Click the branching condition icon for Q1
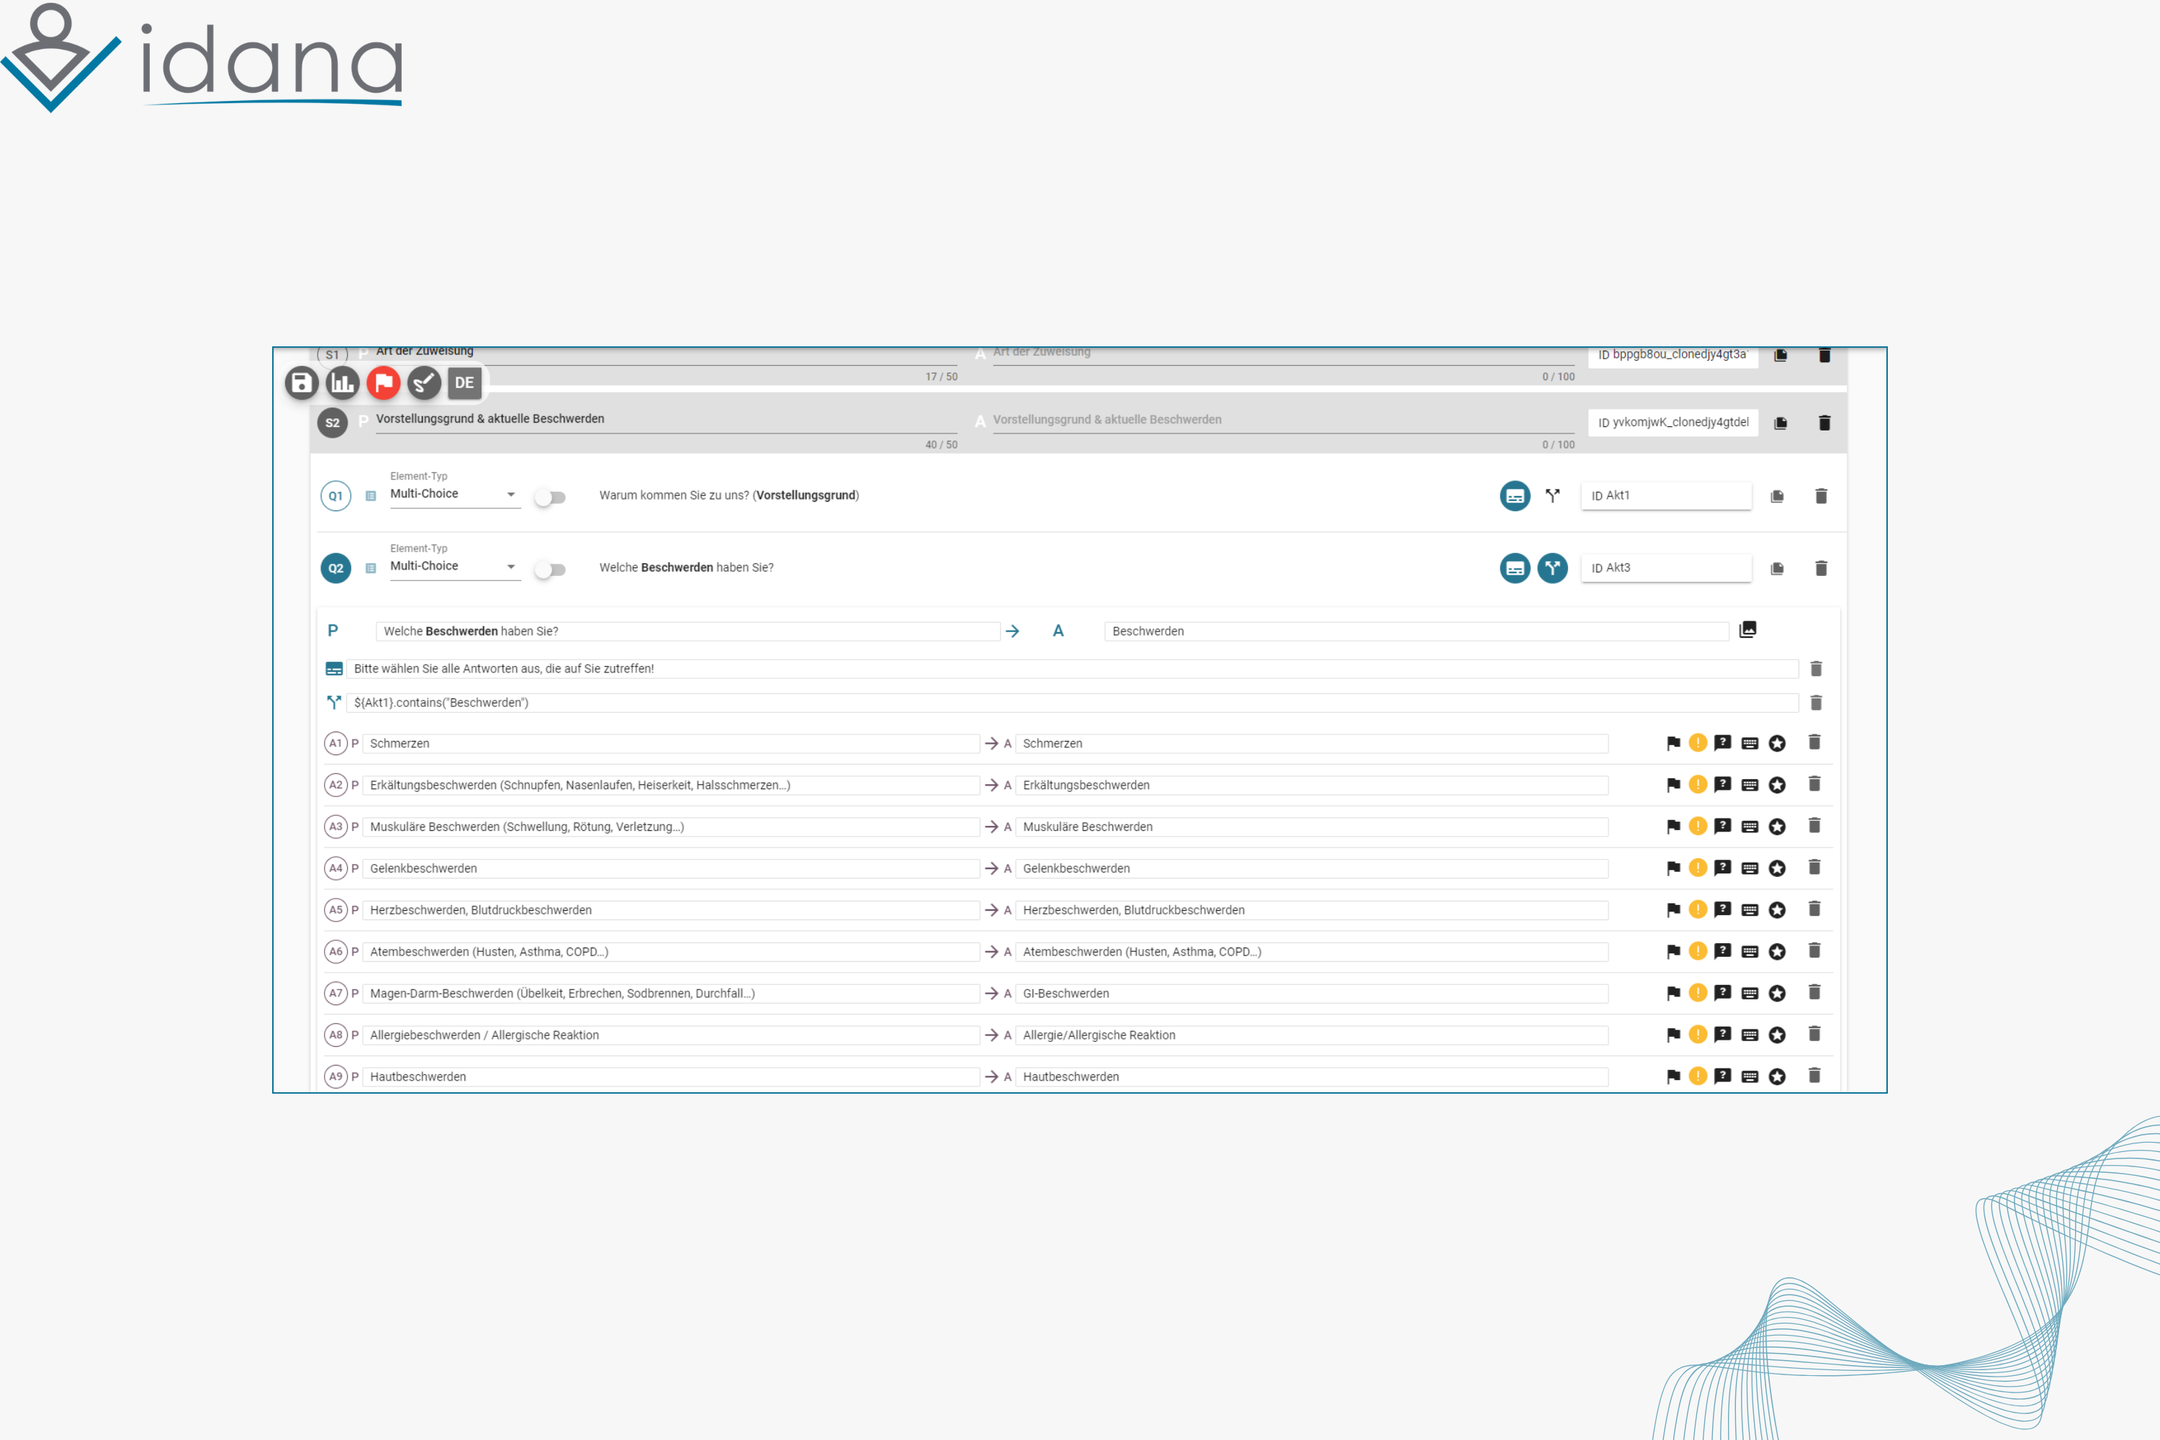The width and height of the screenshot is (2160, 1440). [x=1552, y=496]
